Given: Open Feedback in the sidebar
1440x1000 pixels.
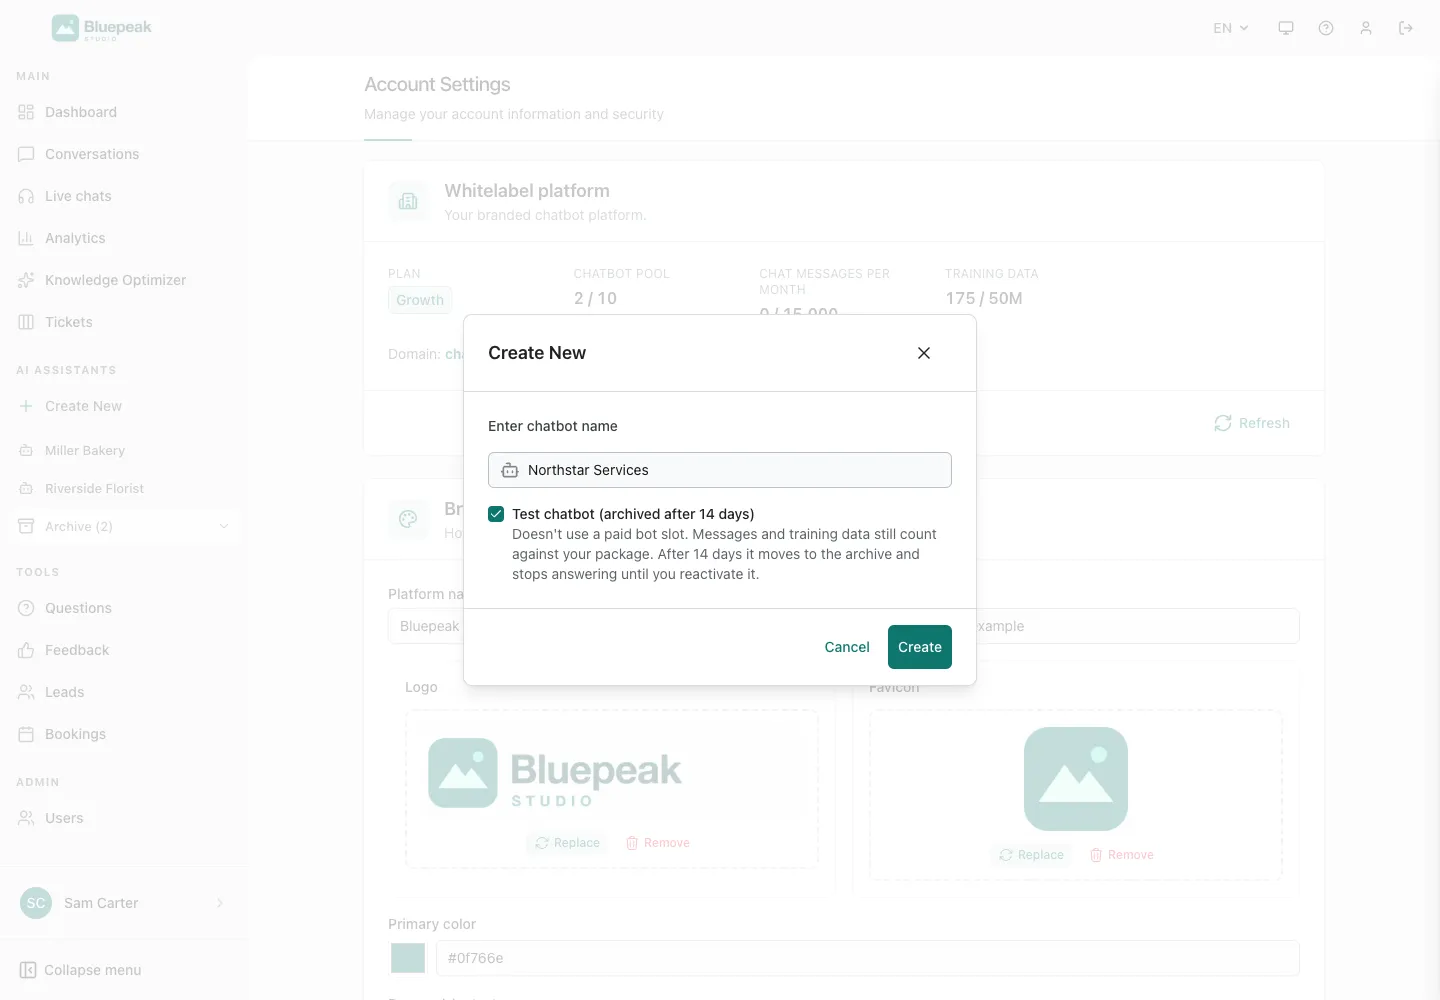Looking at the screenshot, I should 124,650.
